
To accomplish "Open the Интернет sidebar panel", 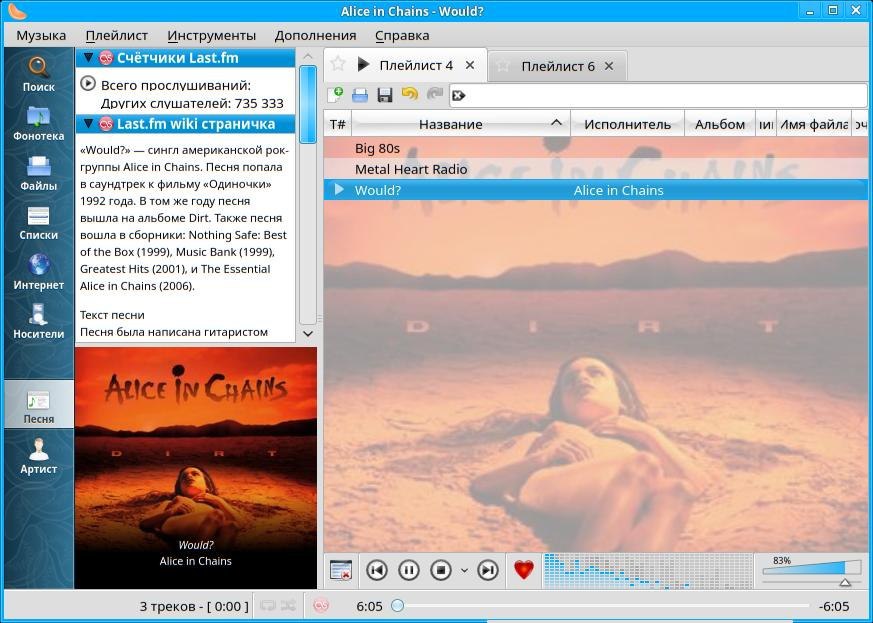I will click(38, 272).
